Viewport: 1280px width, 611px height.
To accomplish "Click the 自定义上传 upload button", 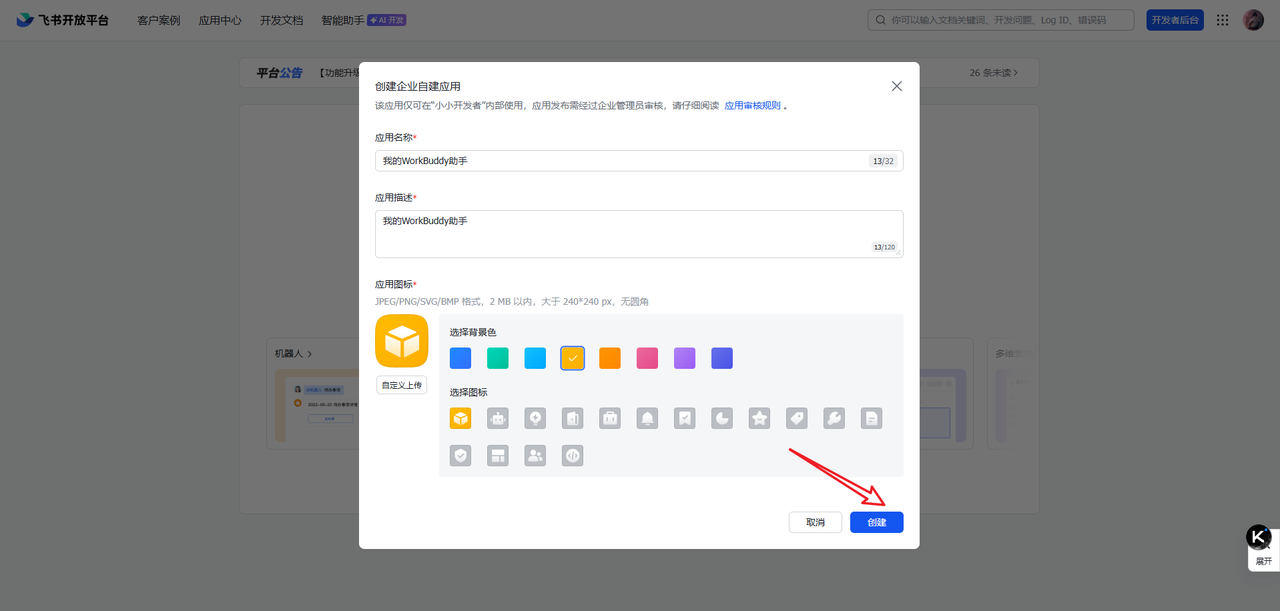I will [401, 385].
